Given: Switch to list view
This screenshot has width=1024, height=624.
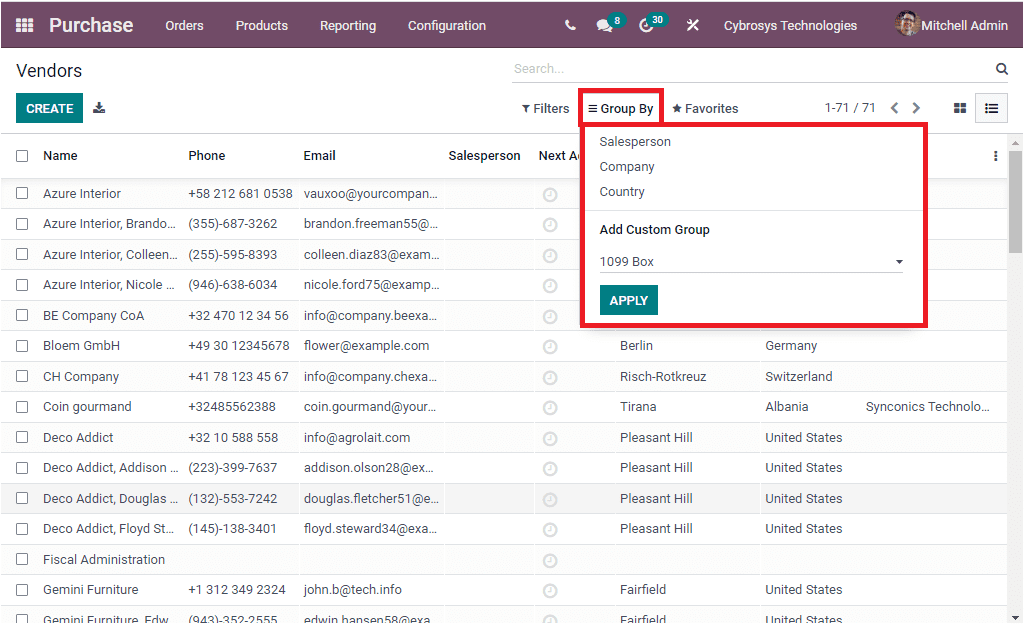Looking at the screenshot, I should pos(991,107).
